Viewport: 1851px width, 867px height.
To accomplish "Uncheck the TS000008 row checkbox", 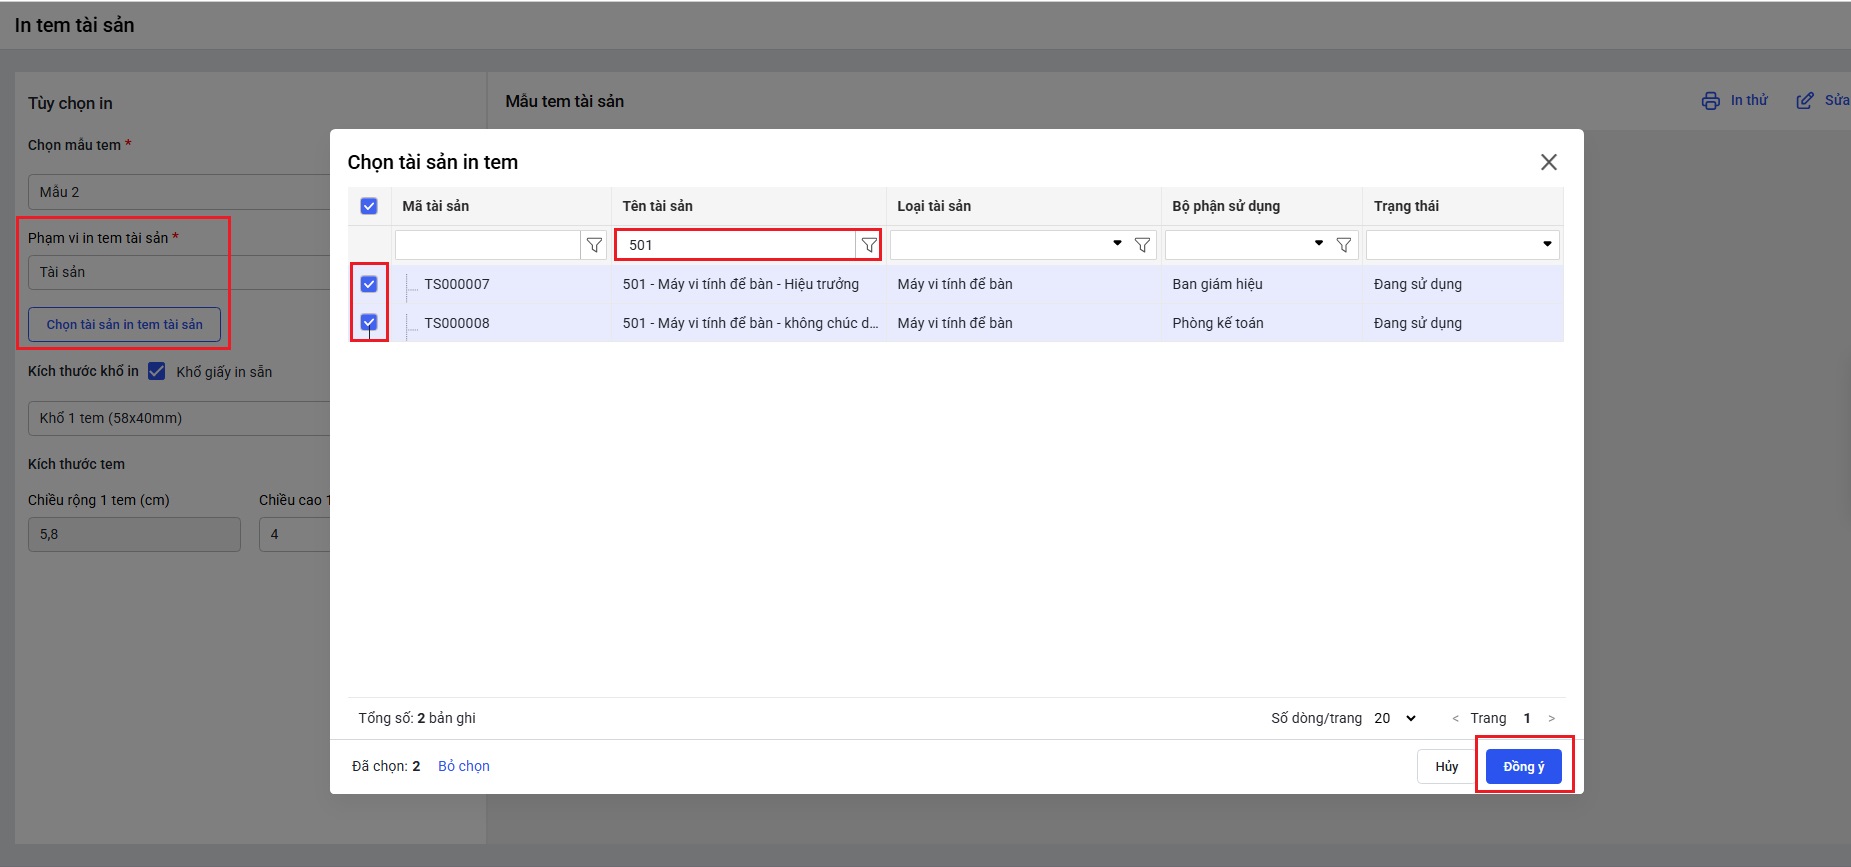I will pyautogui.click(x=369, y=323).
